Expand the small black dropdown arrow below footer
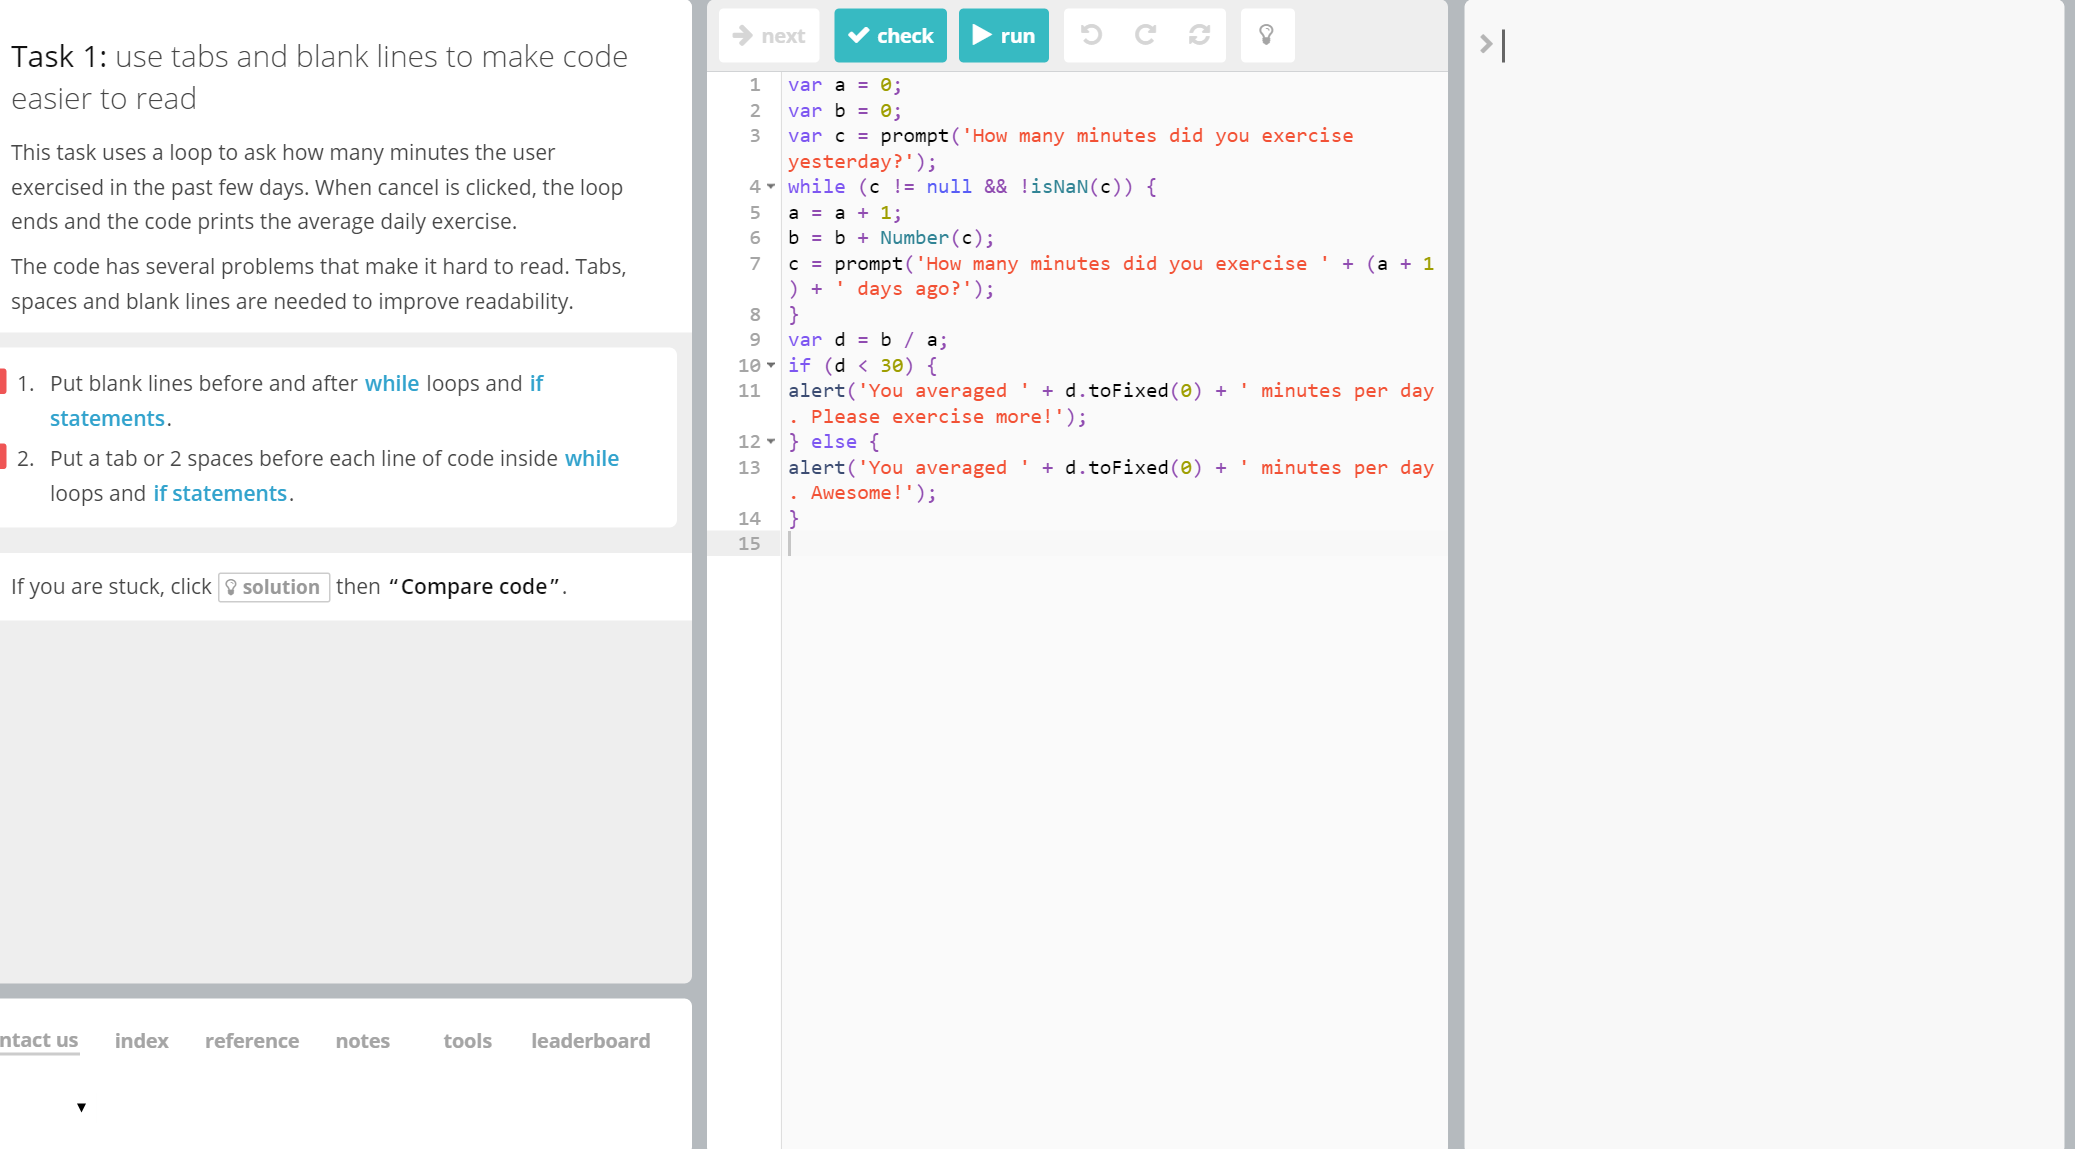The image size is (2075, 1149). [x=82, y=1107]
